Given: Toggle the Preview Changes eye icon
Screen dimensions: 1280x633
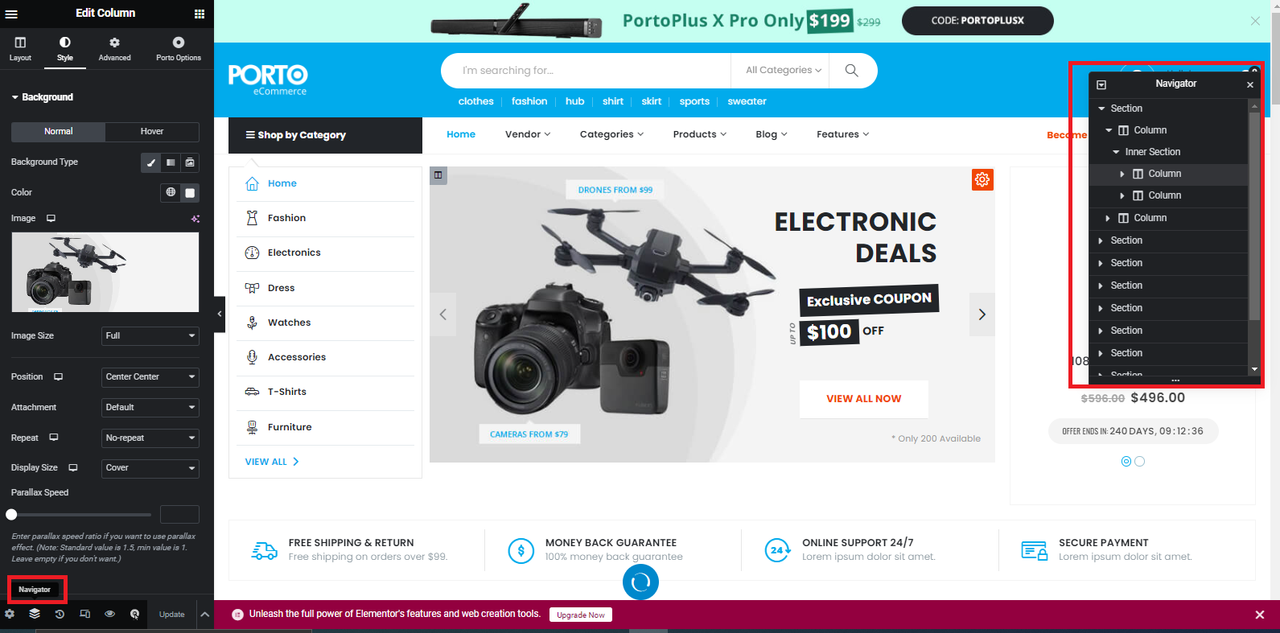Looking at the screenshot, I should point(110,614).
